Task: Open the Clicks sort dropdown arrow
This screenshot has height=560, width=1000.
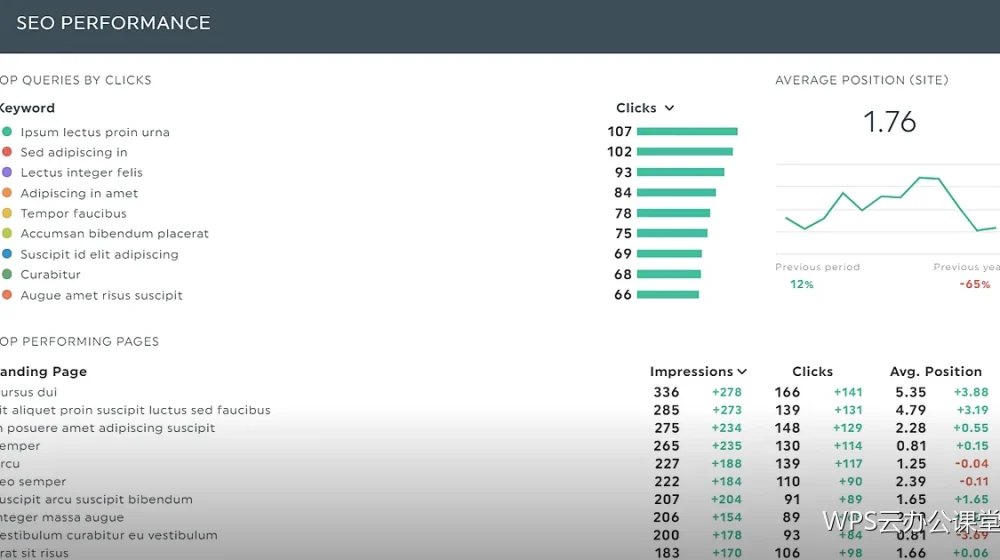Action: coord(669,108)
